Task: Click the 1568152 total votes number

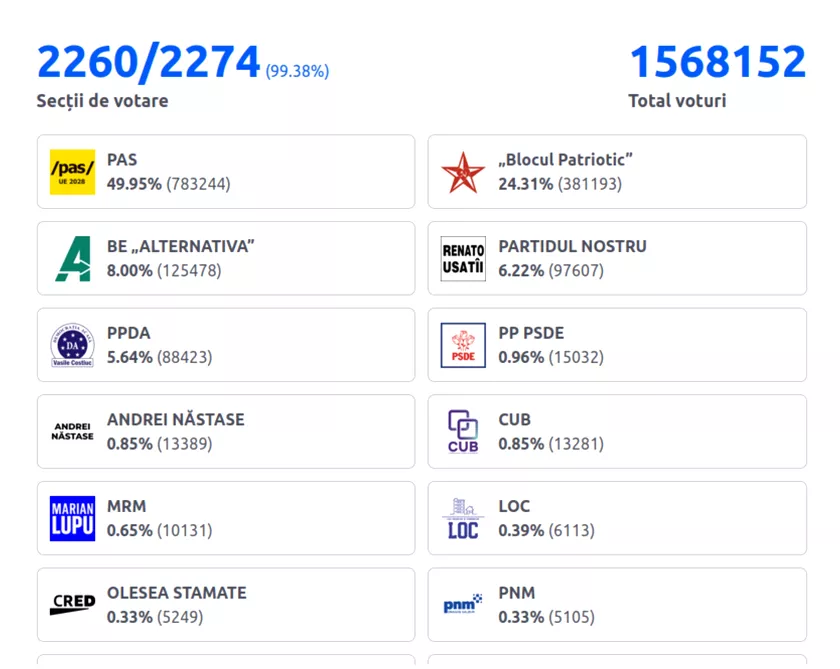Action: tap(717, 62)
